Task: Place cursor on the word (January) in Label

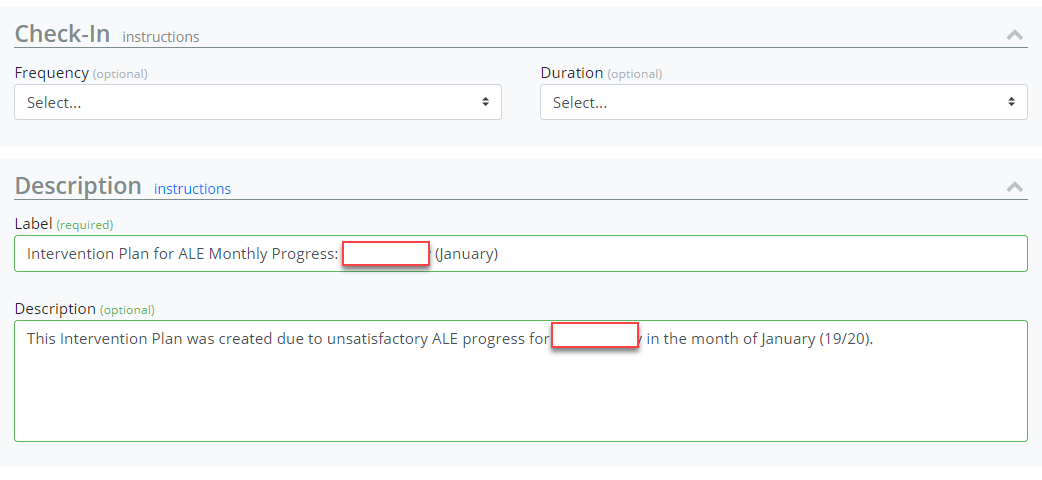Action: pos(466,254)
